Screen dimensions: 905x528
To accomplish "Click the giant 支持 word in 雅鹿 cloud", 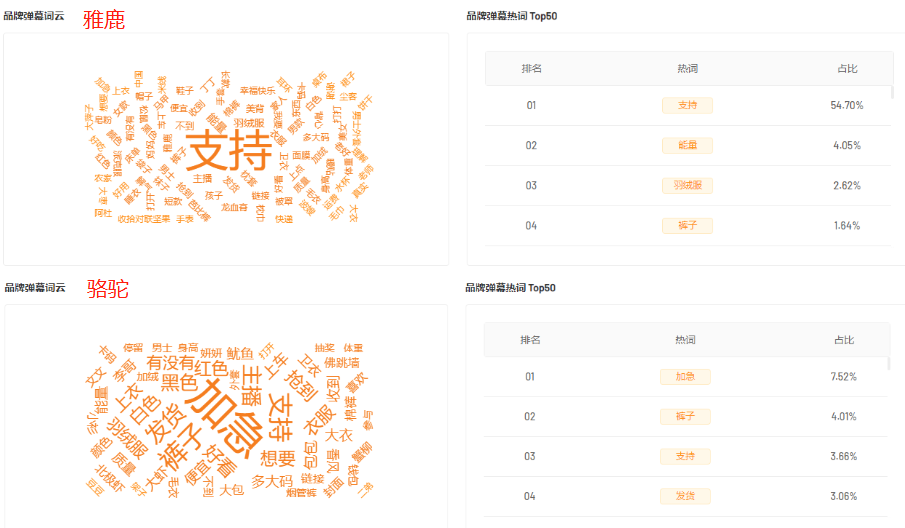I will pyautogui.click(x=229, y=150).
